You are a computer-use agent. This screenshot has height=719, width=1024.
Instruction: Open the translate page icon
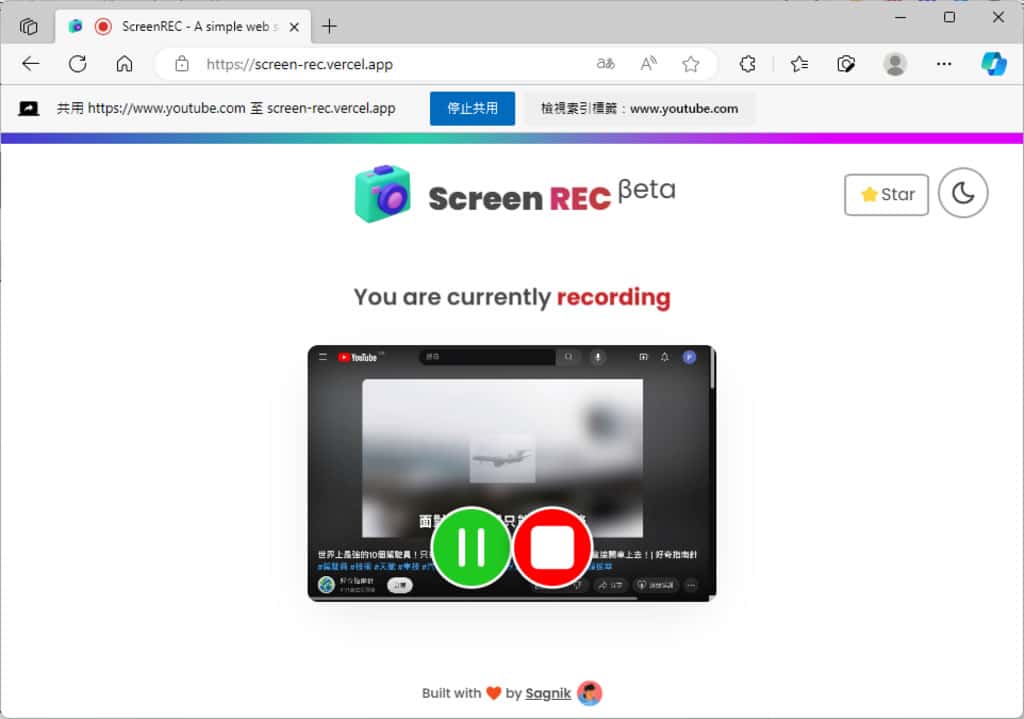tap(605, 64)
